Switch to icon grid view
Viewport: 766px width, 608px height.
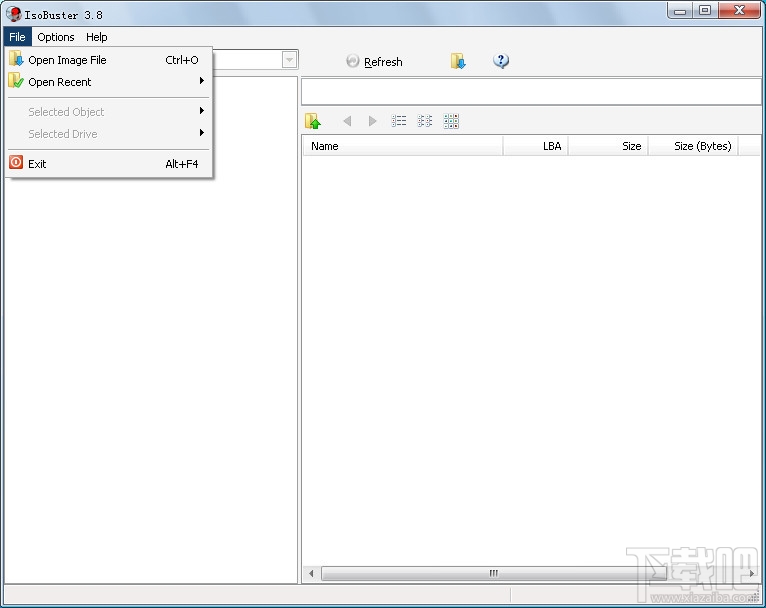point(451,121)
